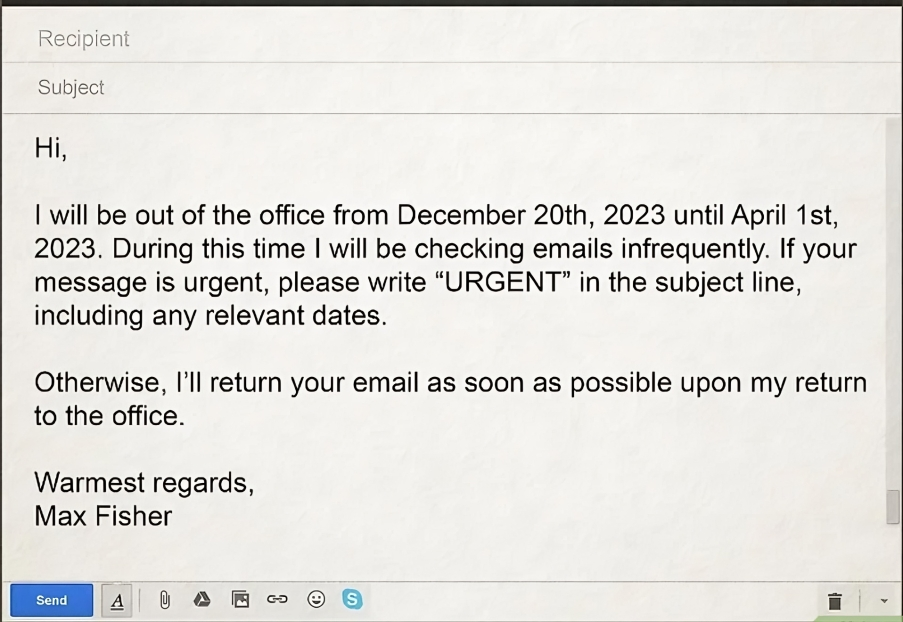Click the word "URGENT" in the message
This screenshot has width=903, height=622.
(503, 282)
